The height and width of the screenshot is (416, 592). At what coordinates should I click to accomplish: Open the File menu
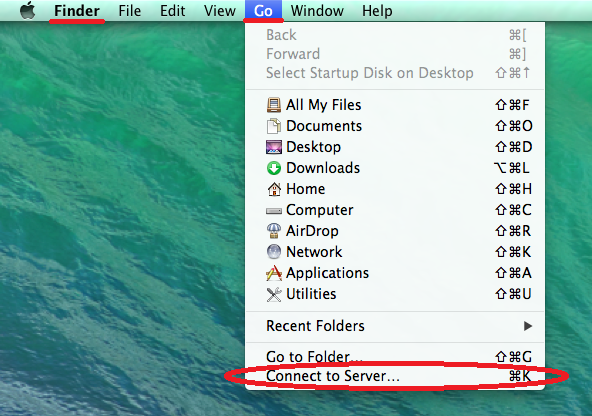[130, 11]
